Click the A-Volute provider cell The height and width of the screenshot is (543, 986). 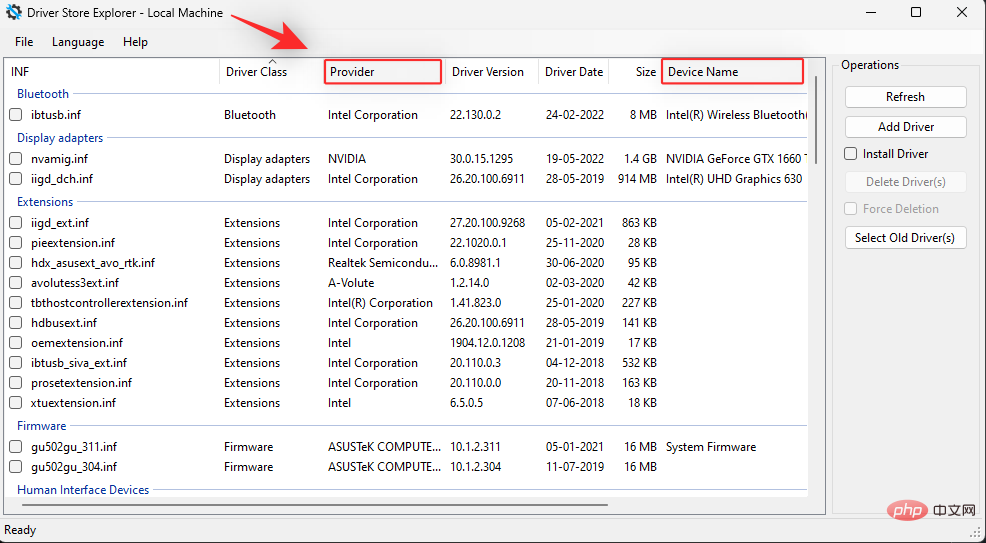click(351, 283)
